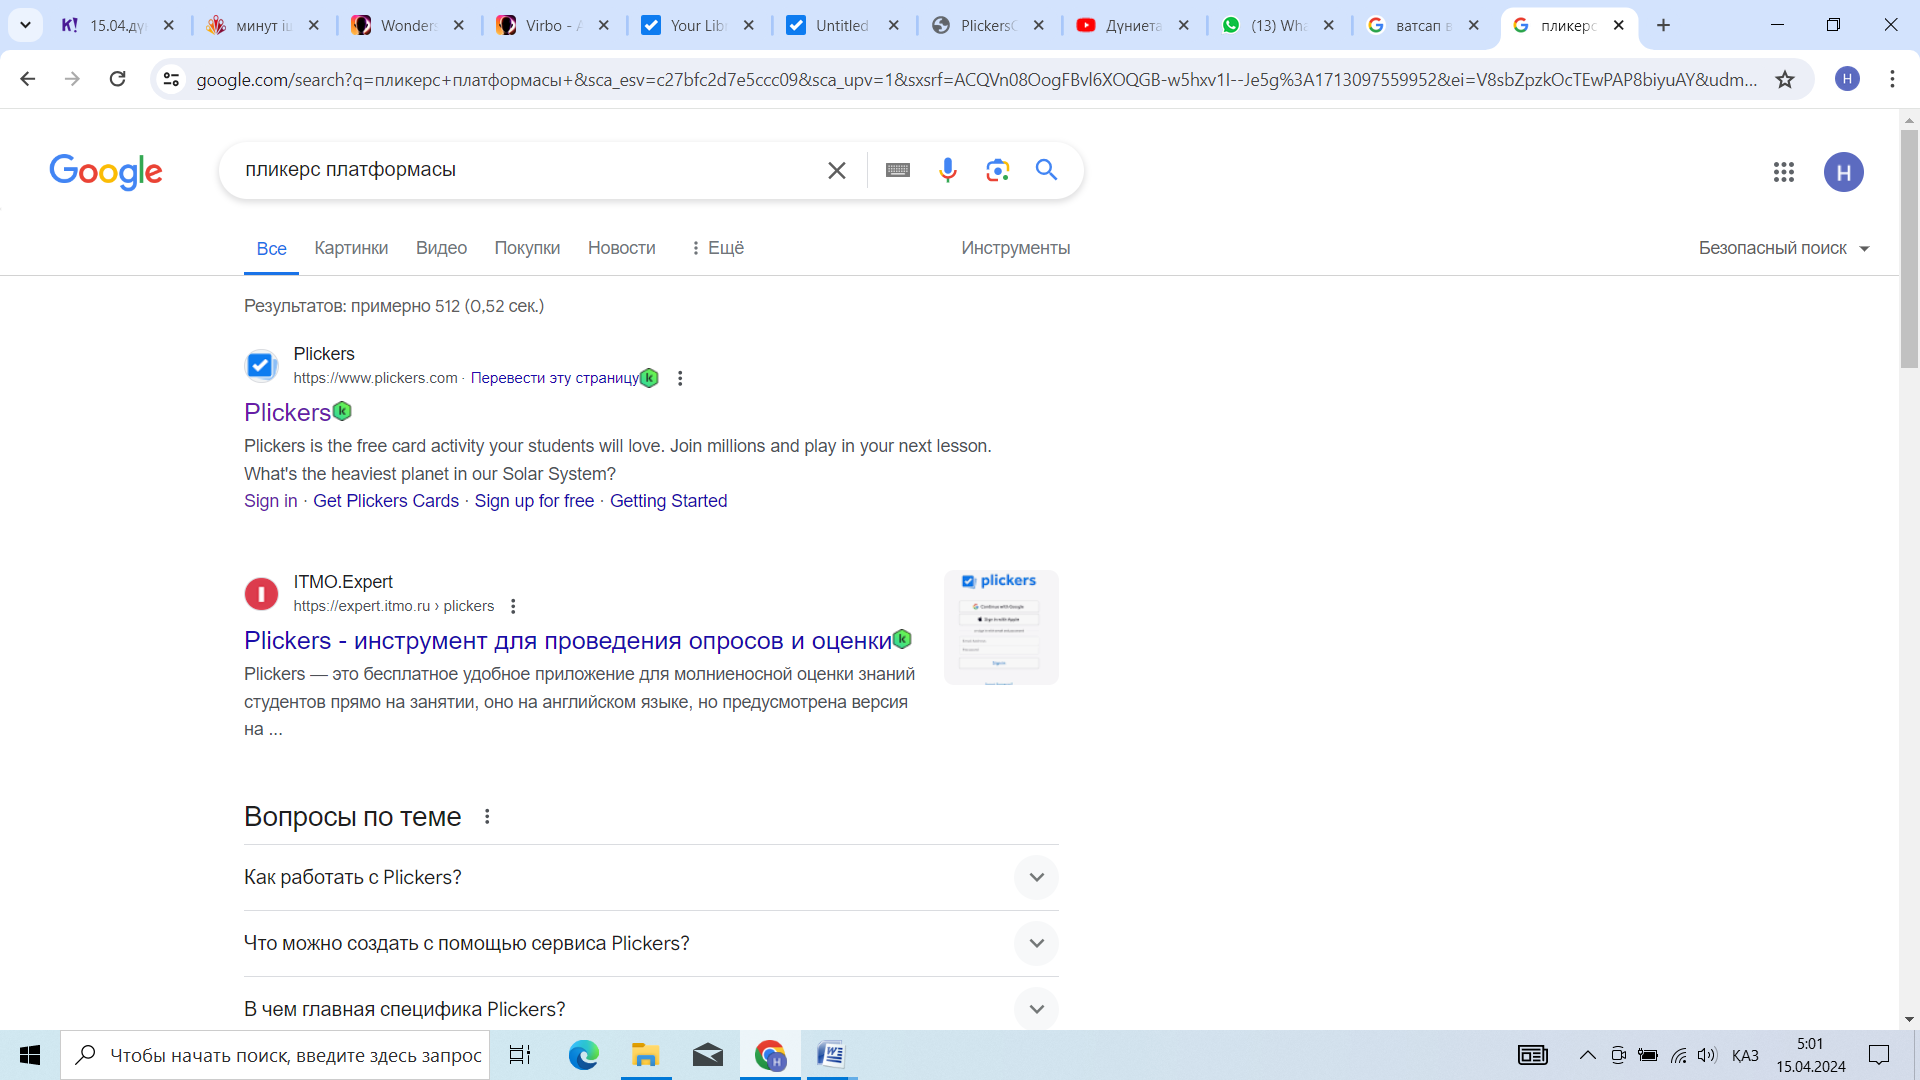Image resolution: width=1920 pixels, height=1080 pixels.
Task: Open Microsoft Edge from taskbar
Action: point(583,1055)
